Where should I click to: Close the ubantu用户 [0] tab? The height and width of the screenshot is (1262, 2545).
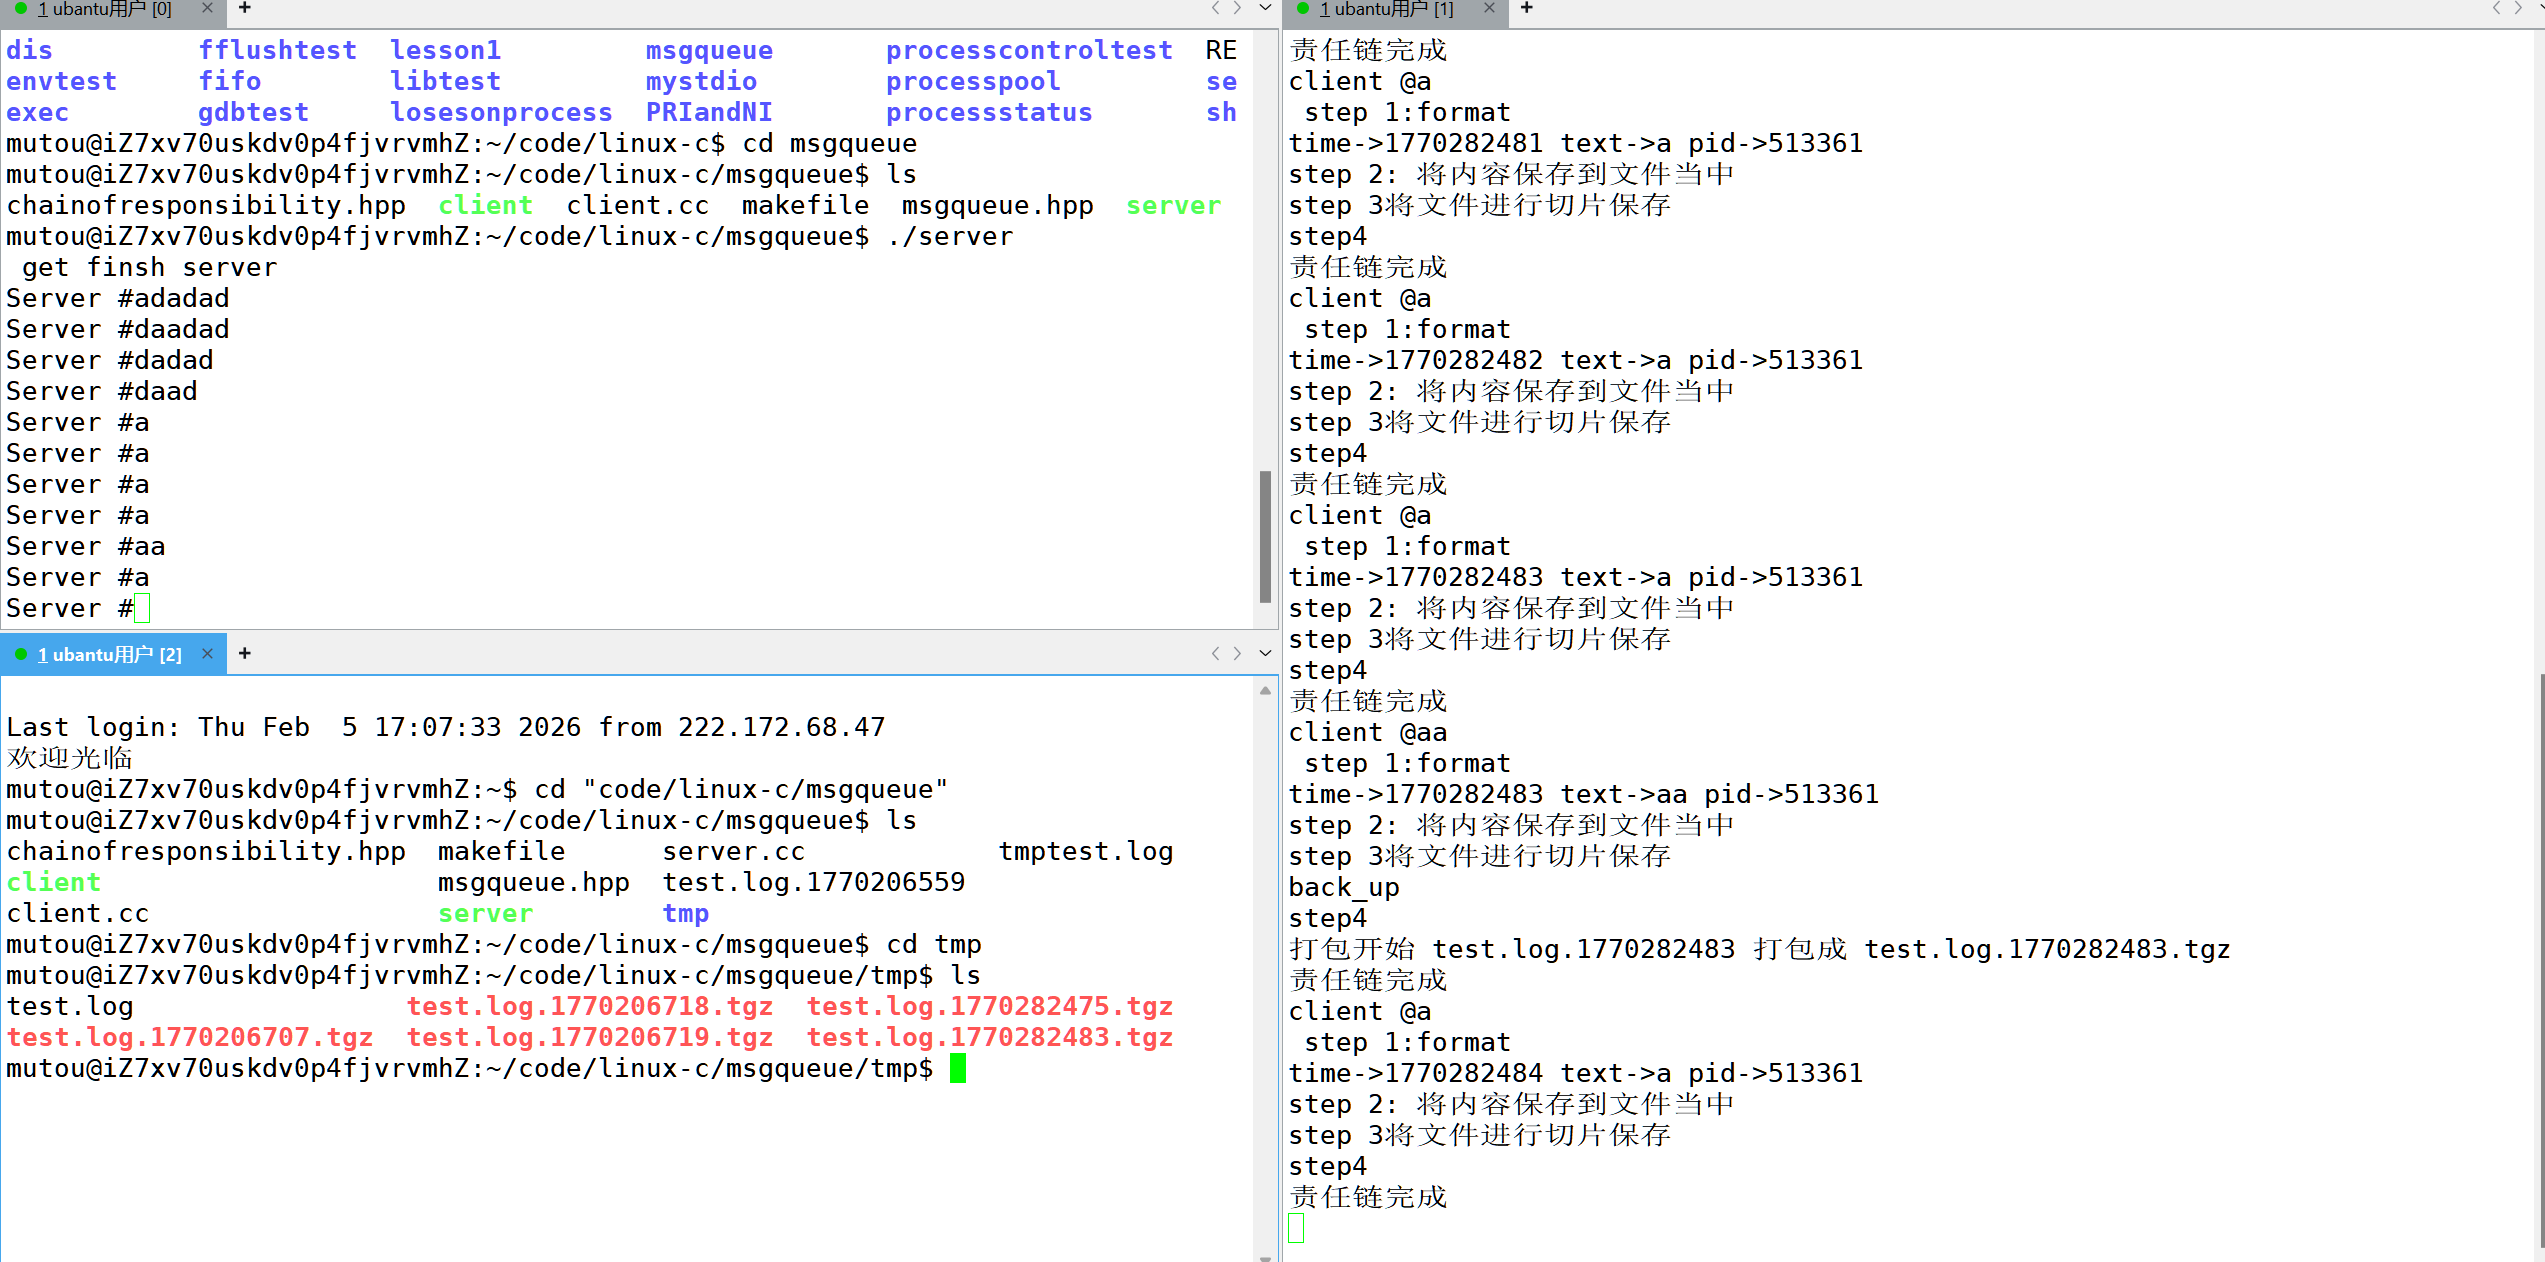pyautogui.click(x=207, y=8)
